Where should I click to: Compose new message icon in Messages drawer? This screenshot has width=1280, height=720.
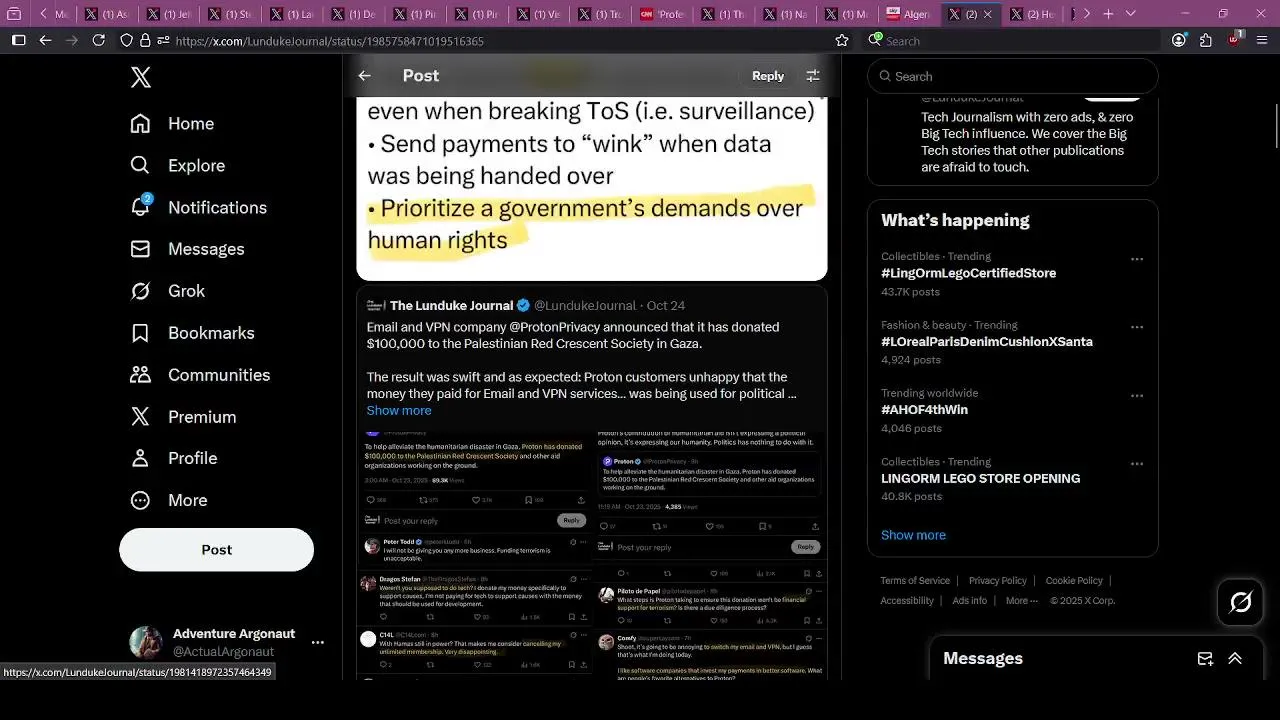(x=1205, y=658)
